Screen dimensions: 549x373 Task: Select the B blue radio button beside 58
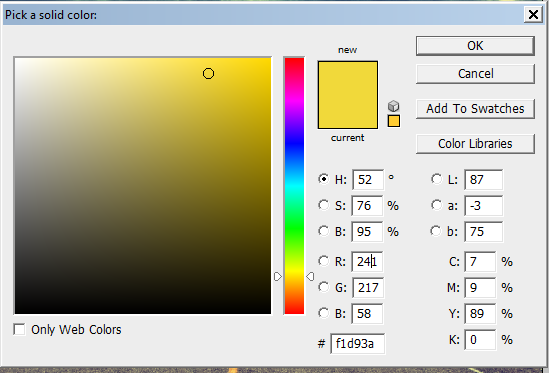coord(324,313)
